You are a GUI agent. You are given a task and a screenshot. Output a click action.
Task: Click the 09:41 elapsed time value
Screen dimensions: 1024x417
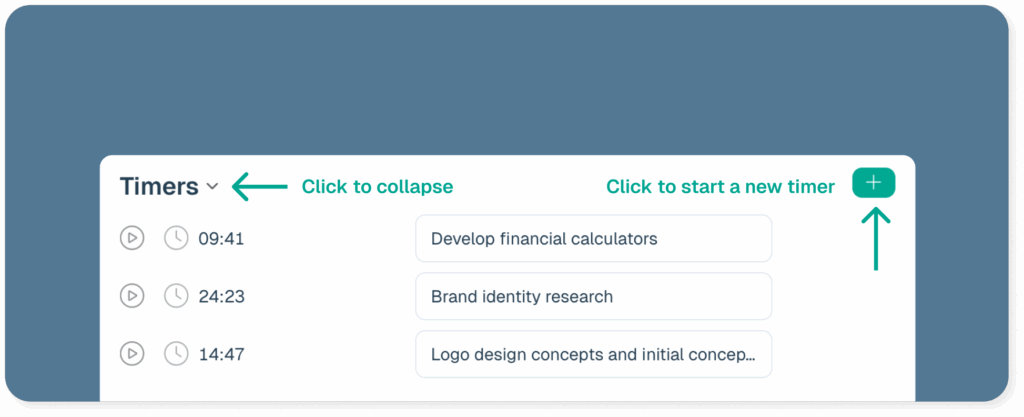tap(221, 239)
